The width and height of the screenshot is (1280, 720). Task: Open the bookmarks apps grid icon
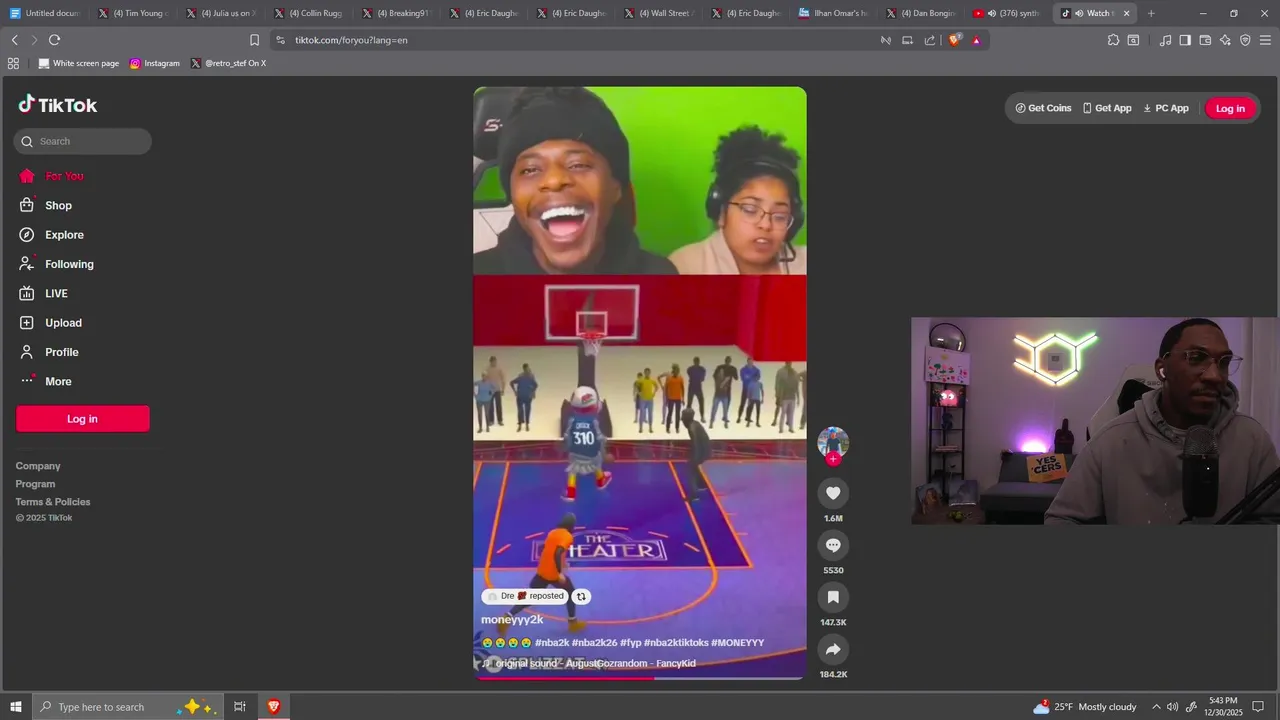13,63
